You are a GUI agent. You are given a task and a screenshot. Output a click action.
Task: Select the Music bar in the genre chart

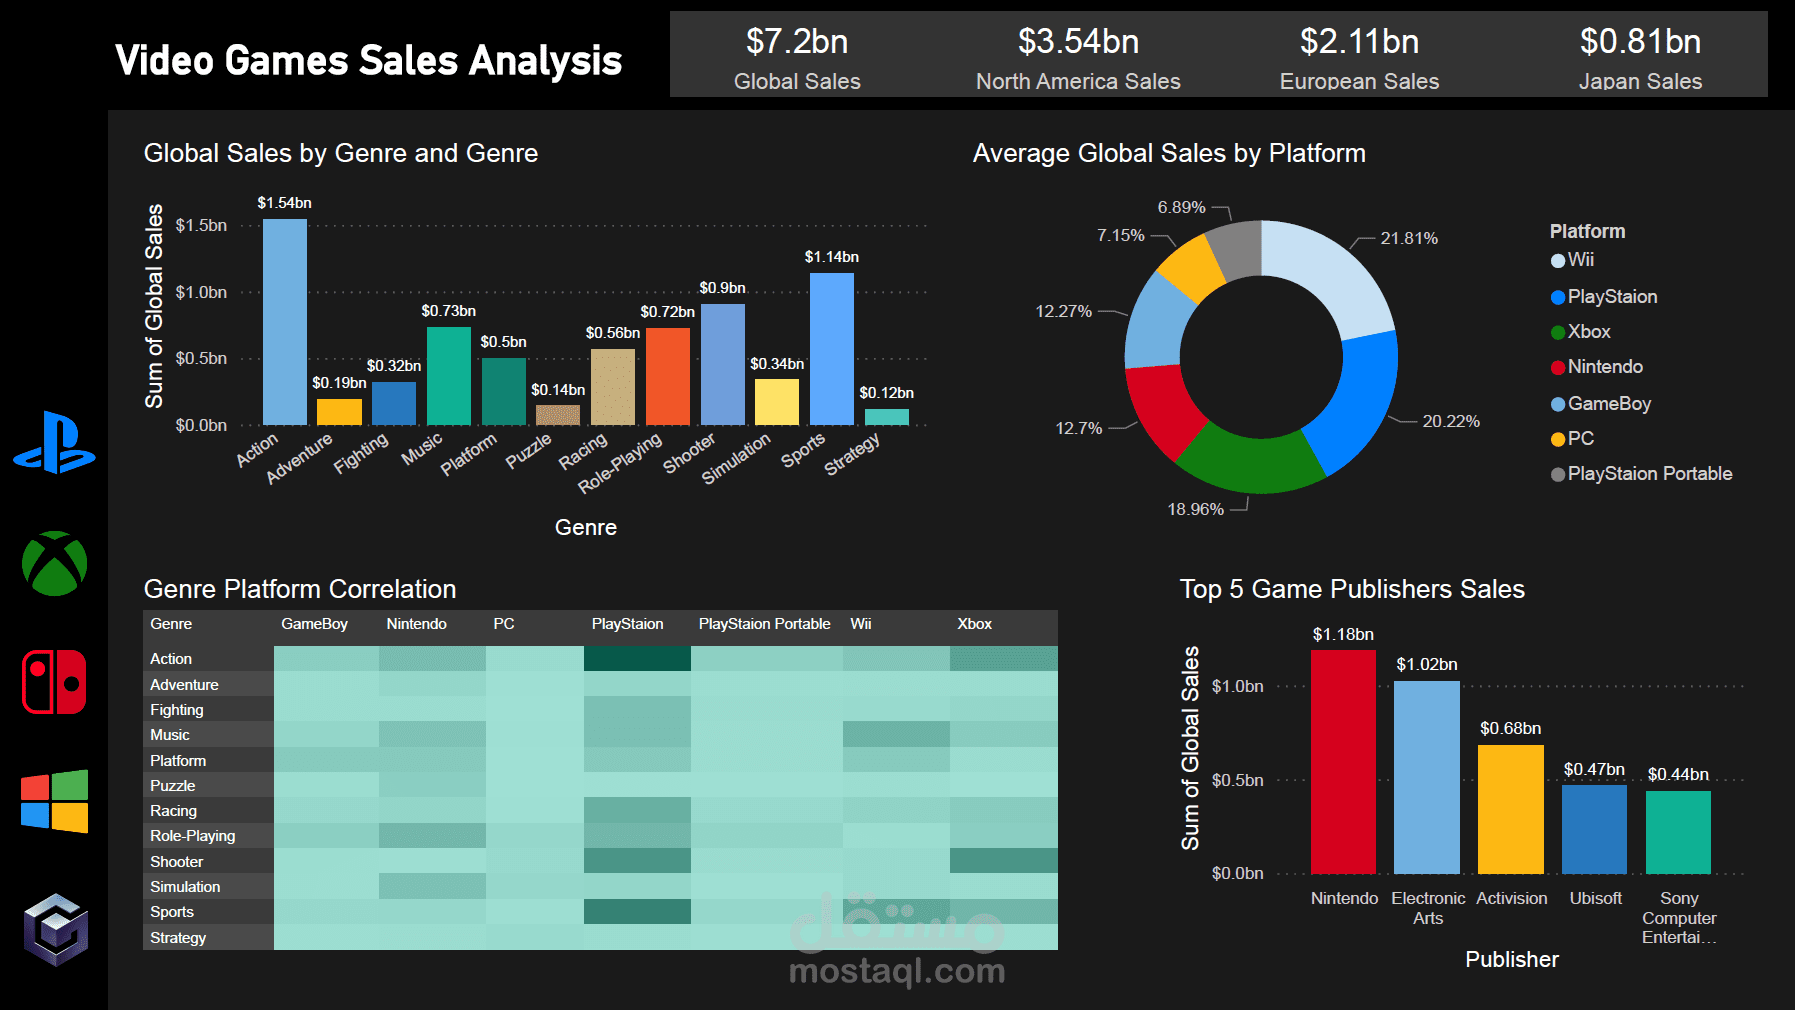(x=449, y=376)
